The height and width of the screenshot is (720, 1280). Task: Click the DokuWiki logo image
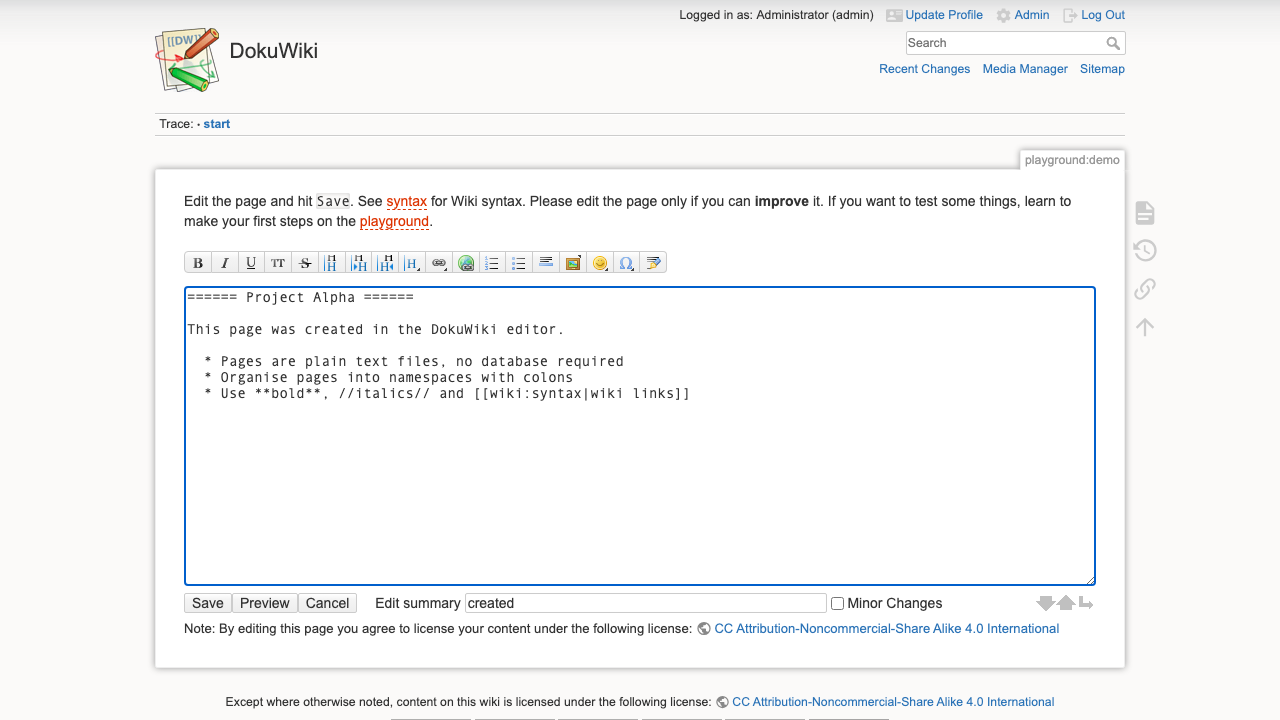coord(188,59)
